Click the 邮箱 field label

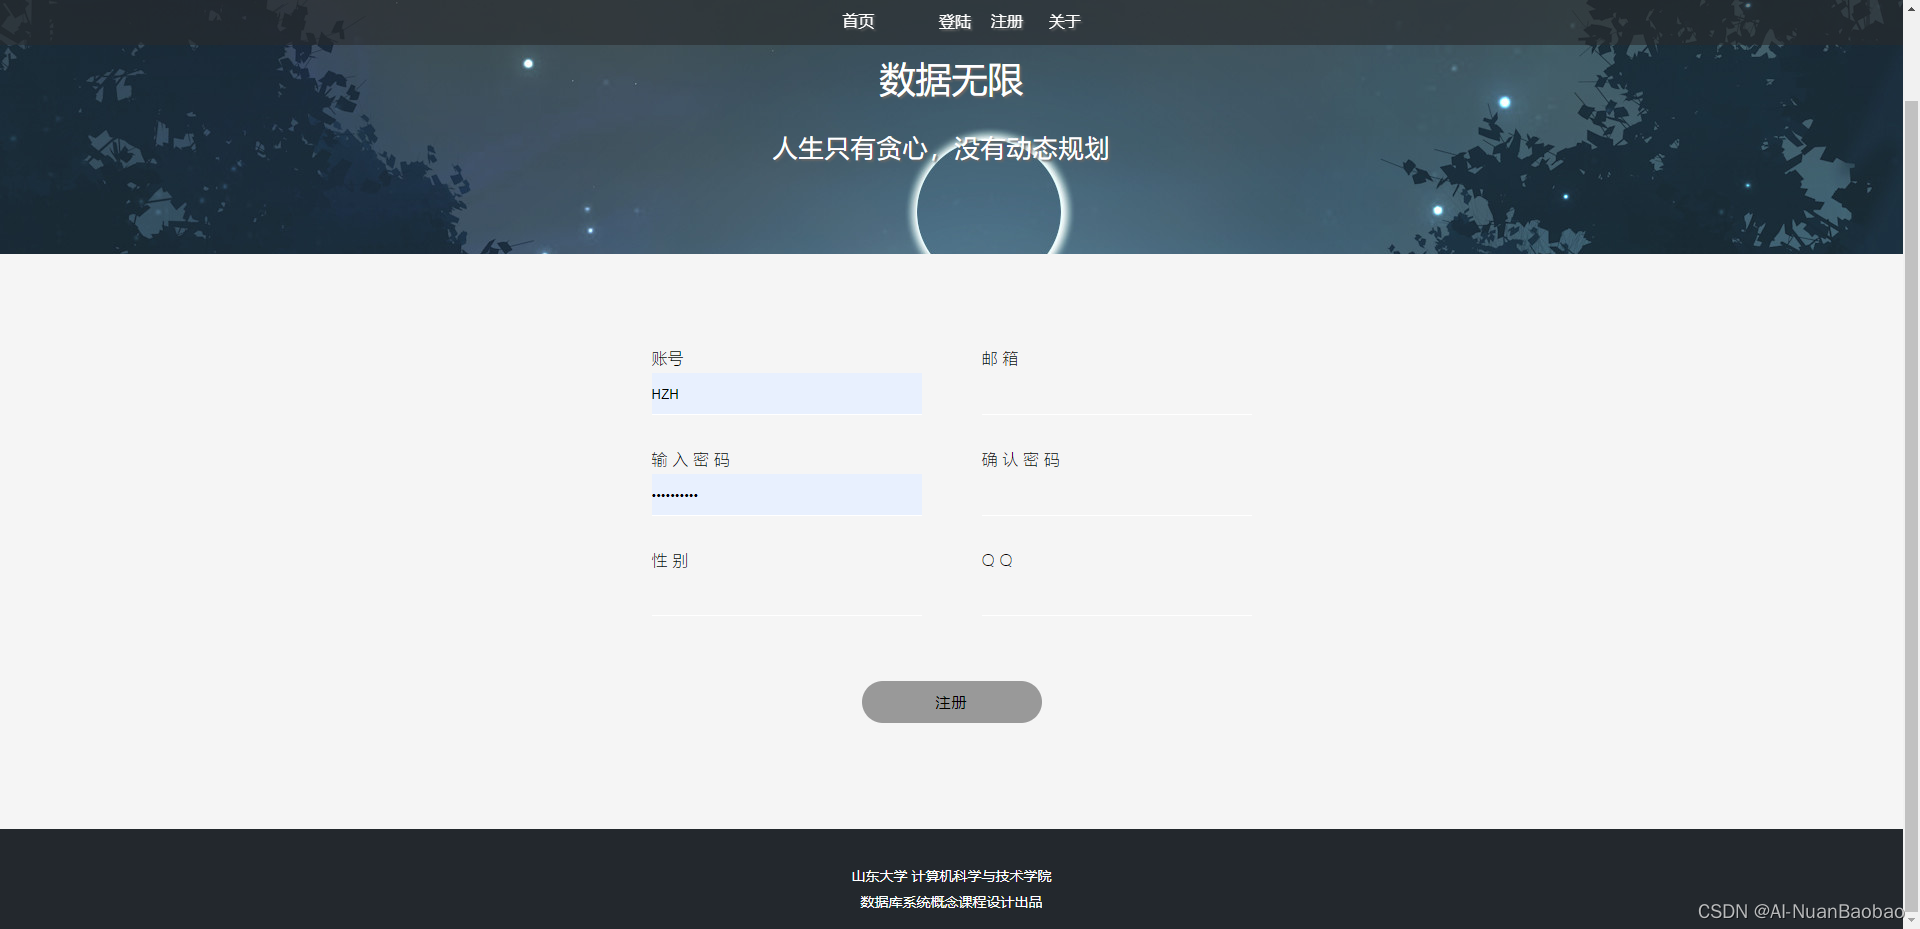1000,359
